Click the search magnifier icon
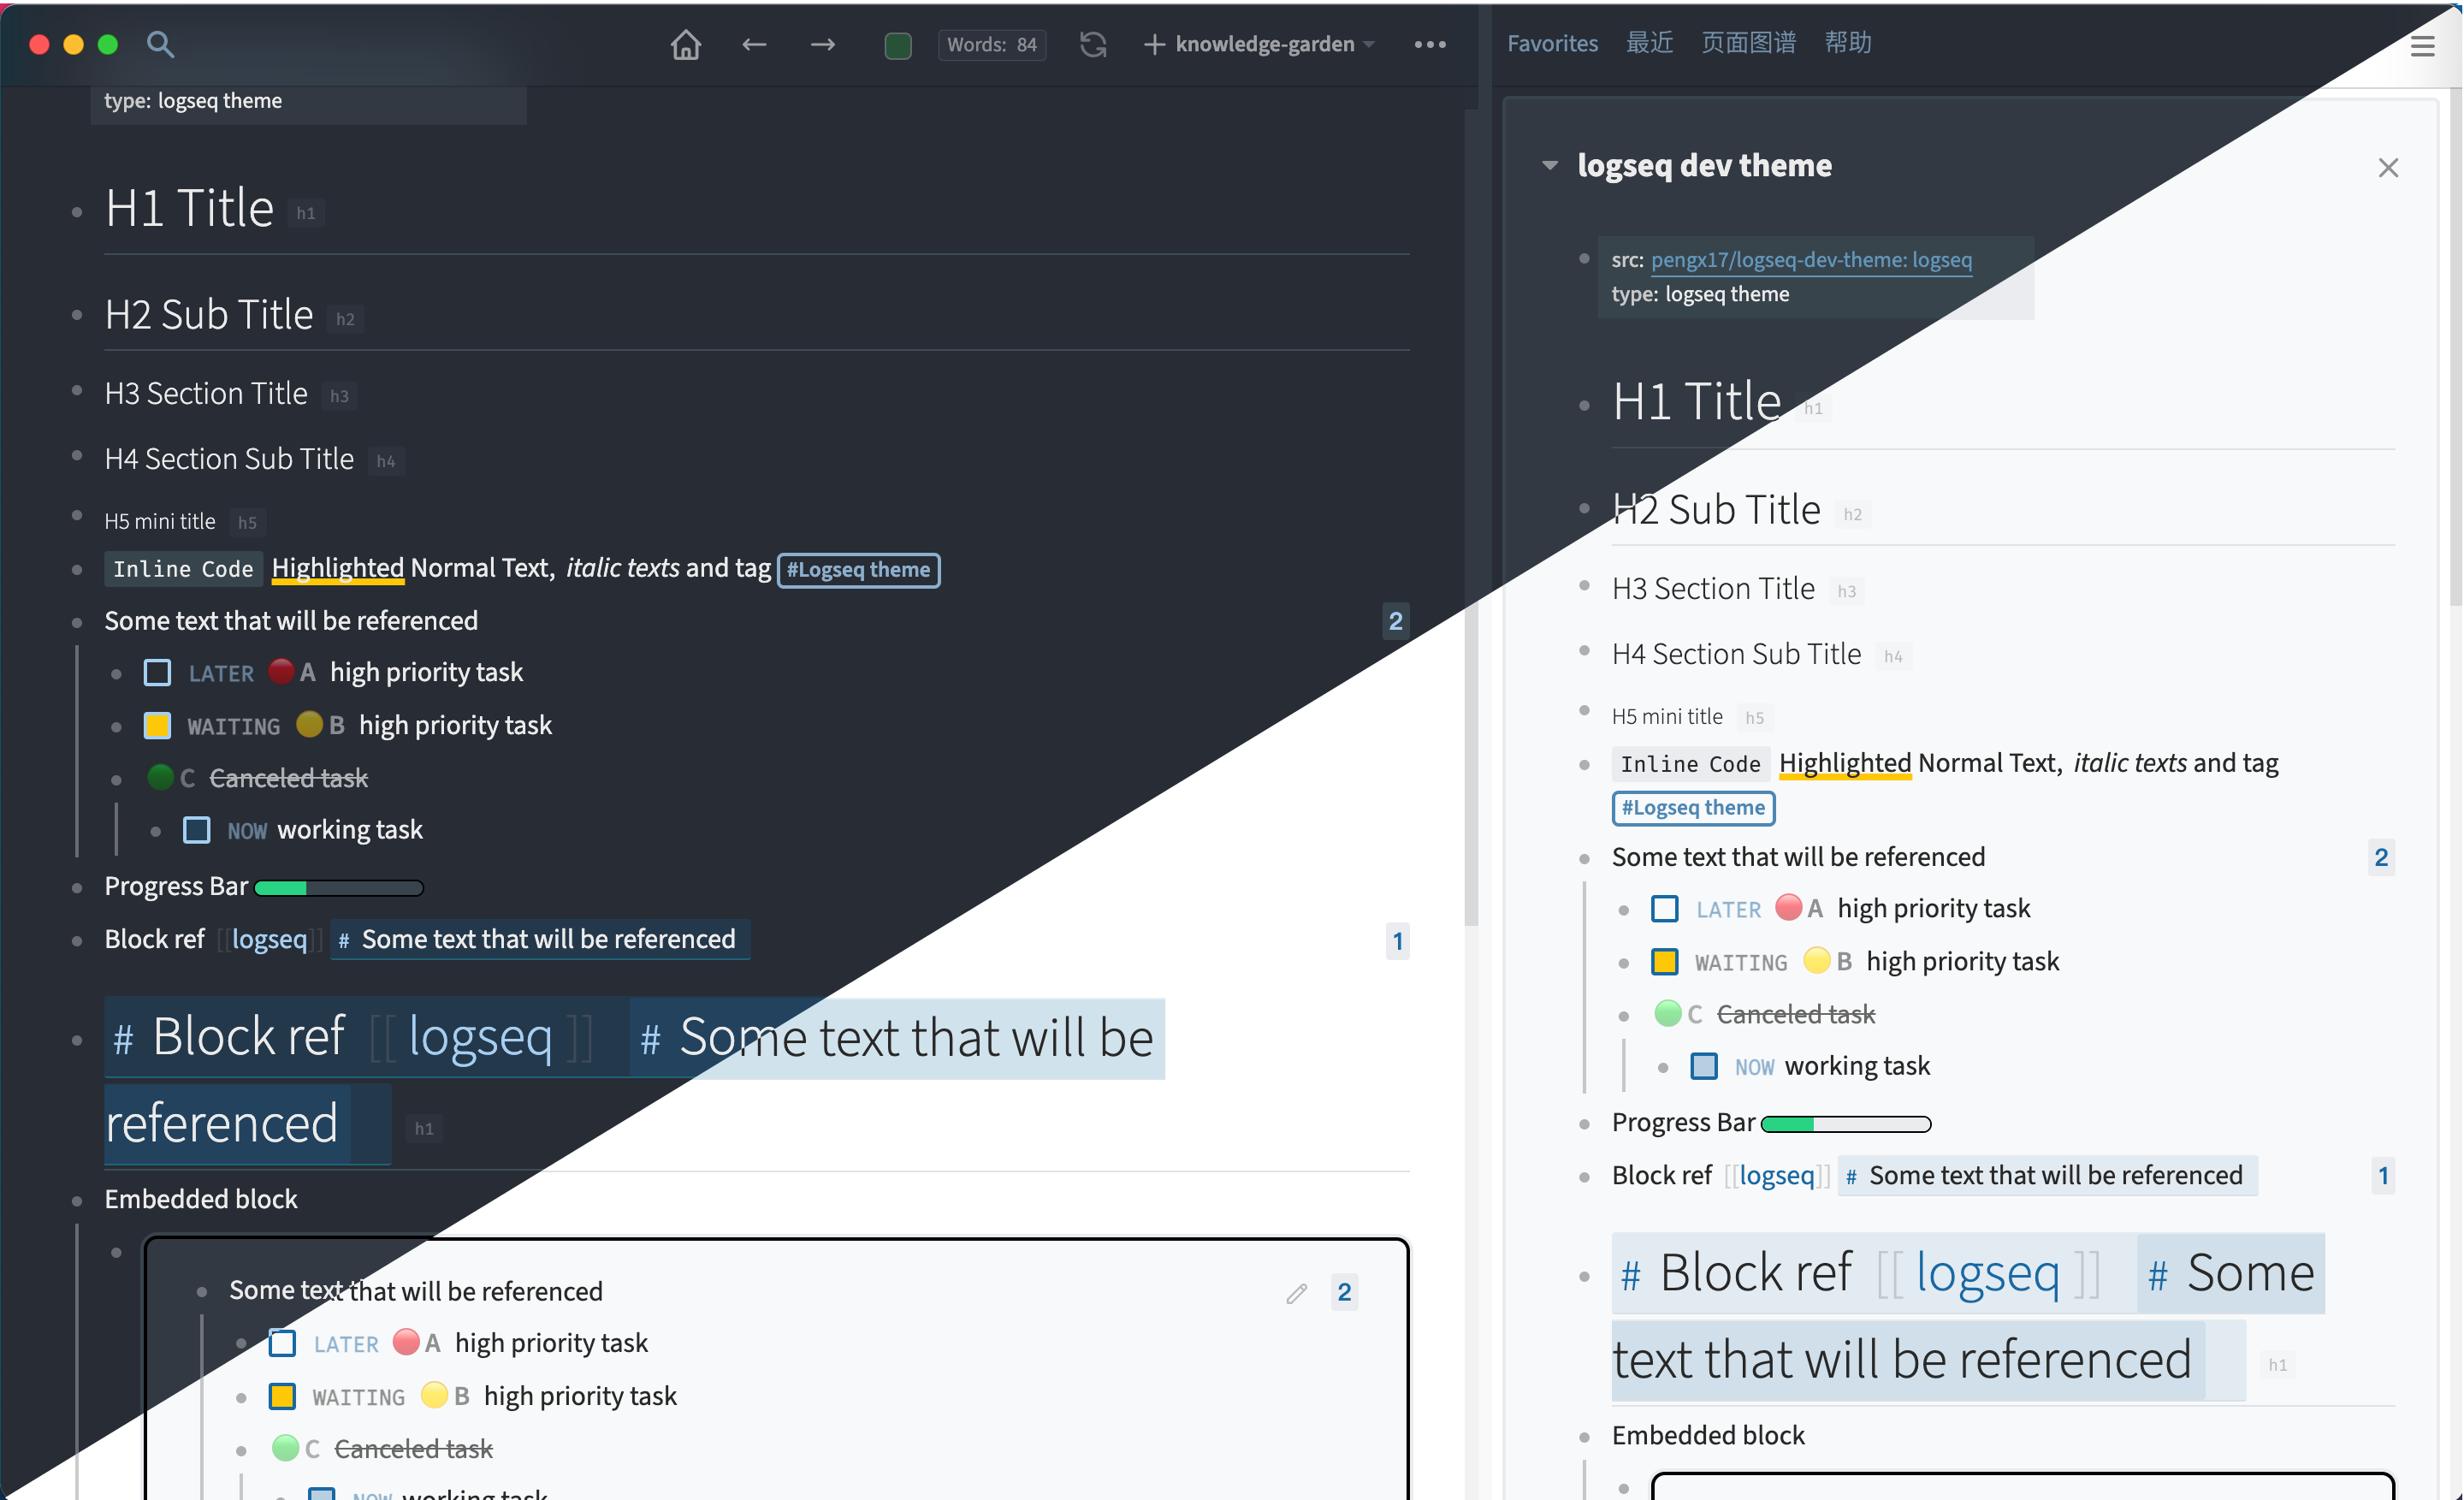The width and height of the screenshot is (2464, 1500). (160, 44)
